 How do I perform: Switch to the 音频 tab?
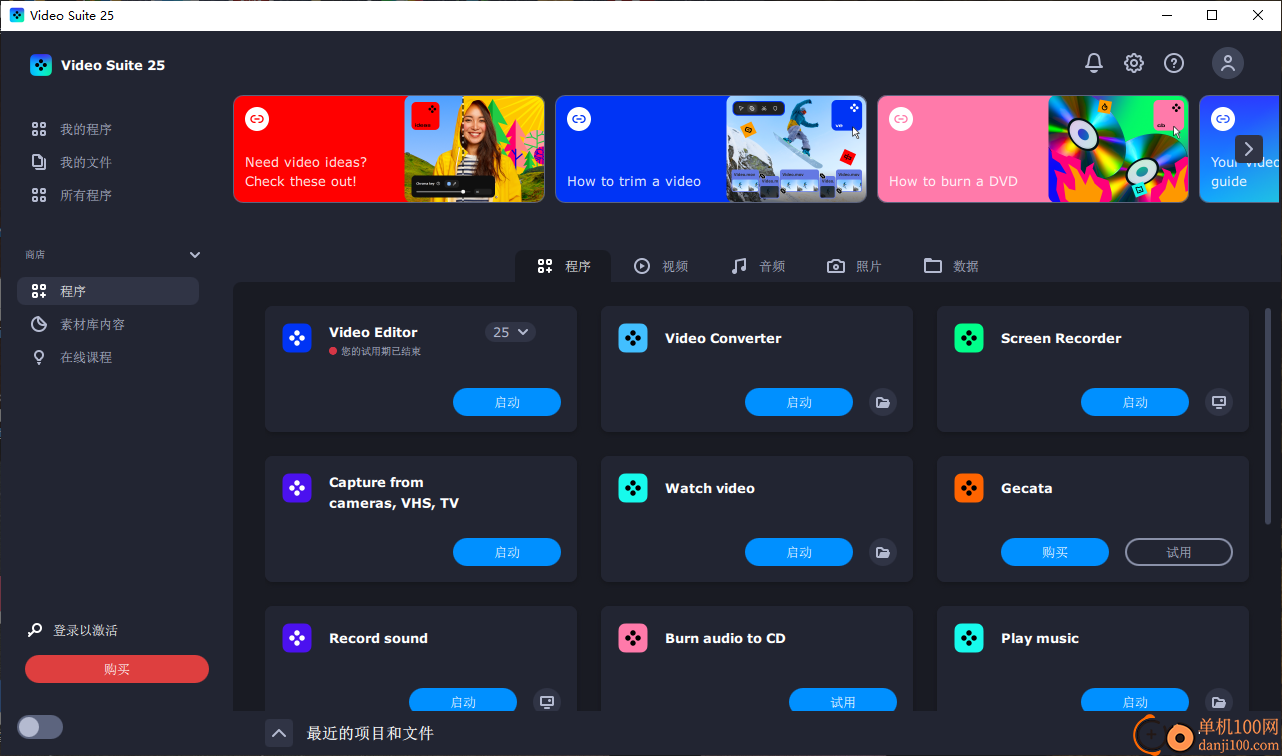[x=758, y=266]
